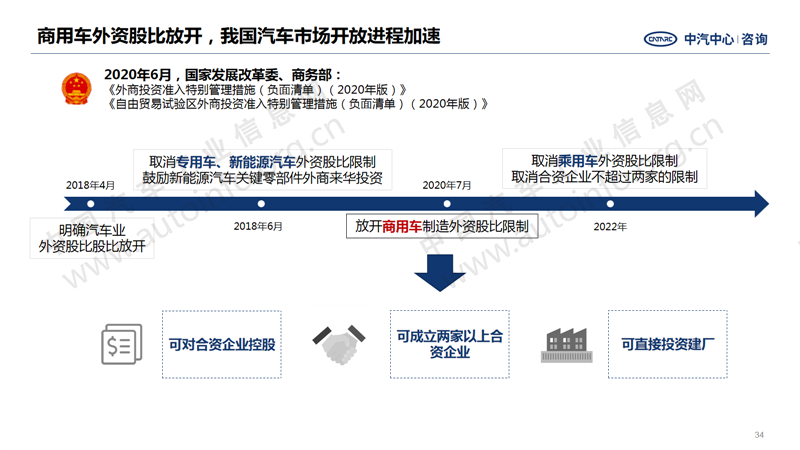
Task: Select the 2022年 timeline dot
Action: point(610,204)
